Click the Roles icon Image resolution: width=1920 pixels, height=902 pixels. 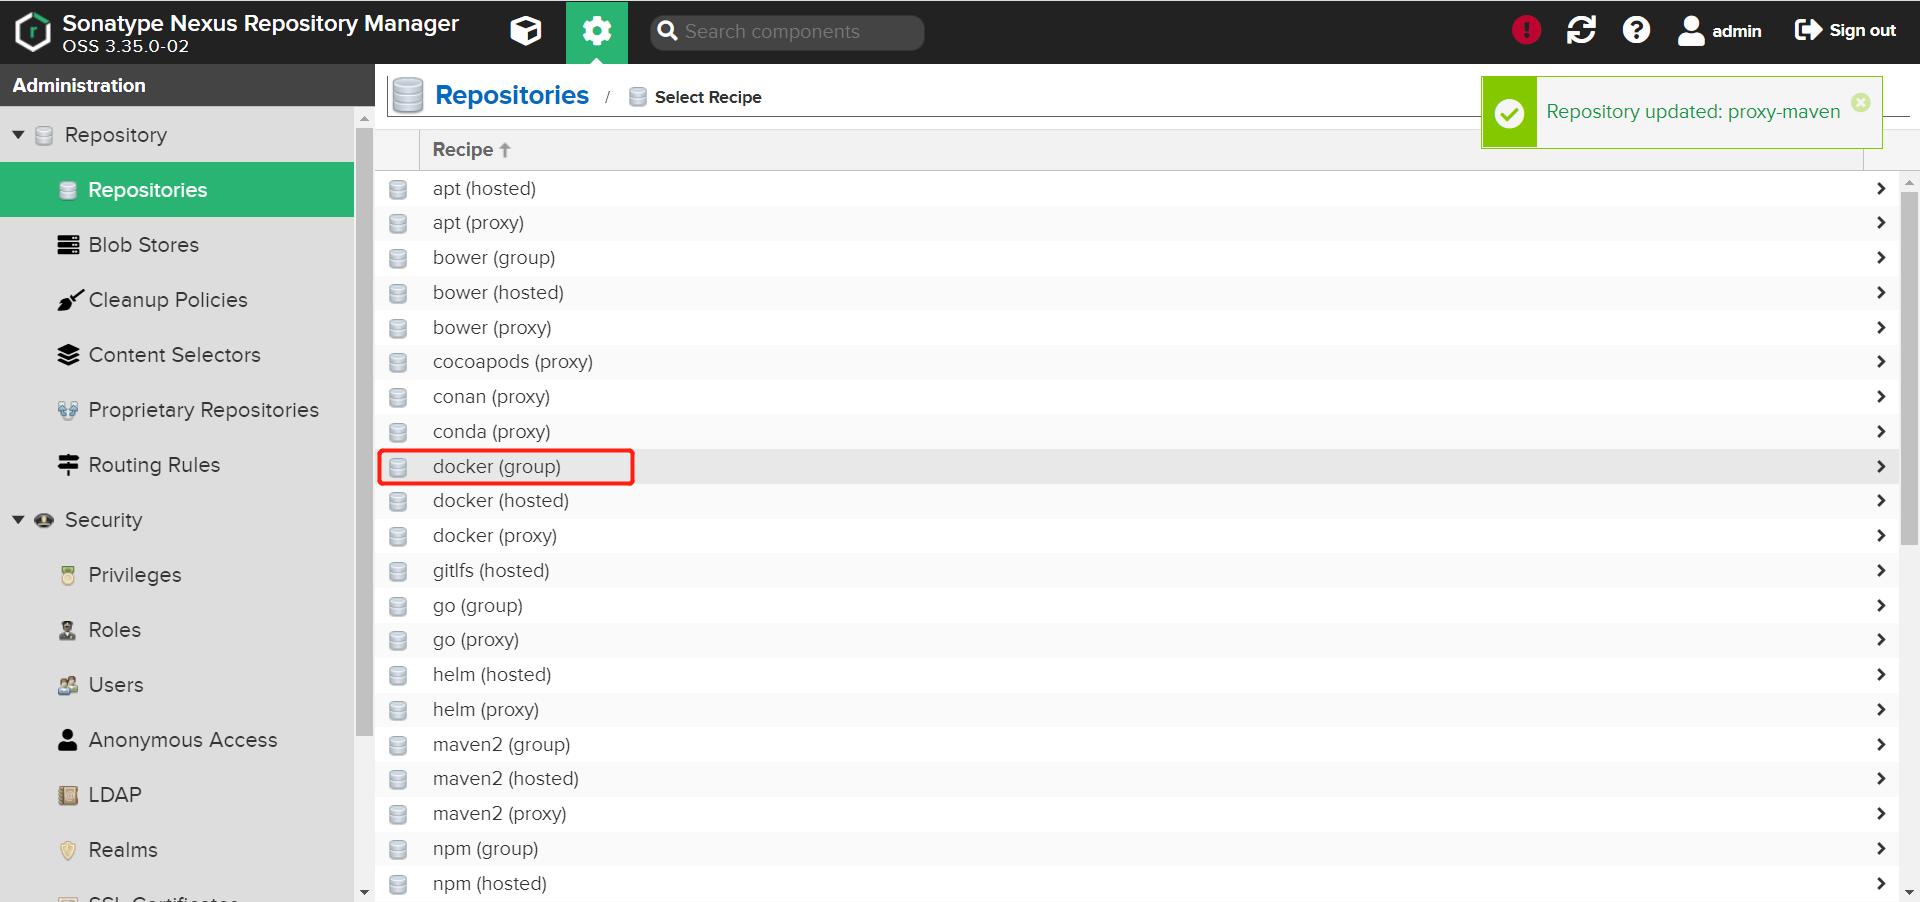68,630
